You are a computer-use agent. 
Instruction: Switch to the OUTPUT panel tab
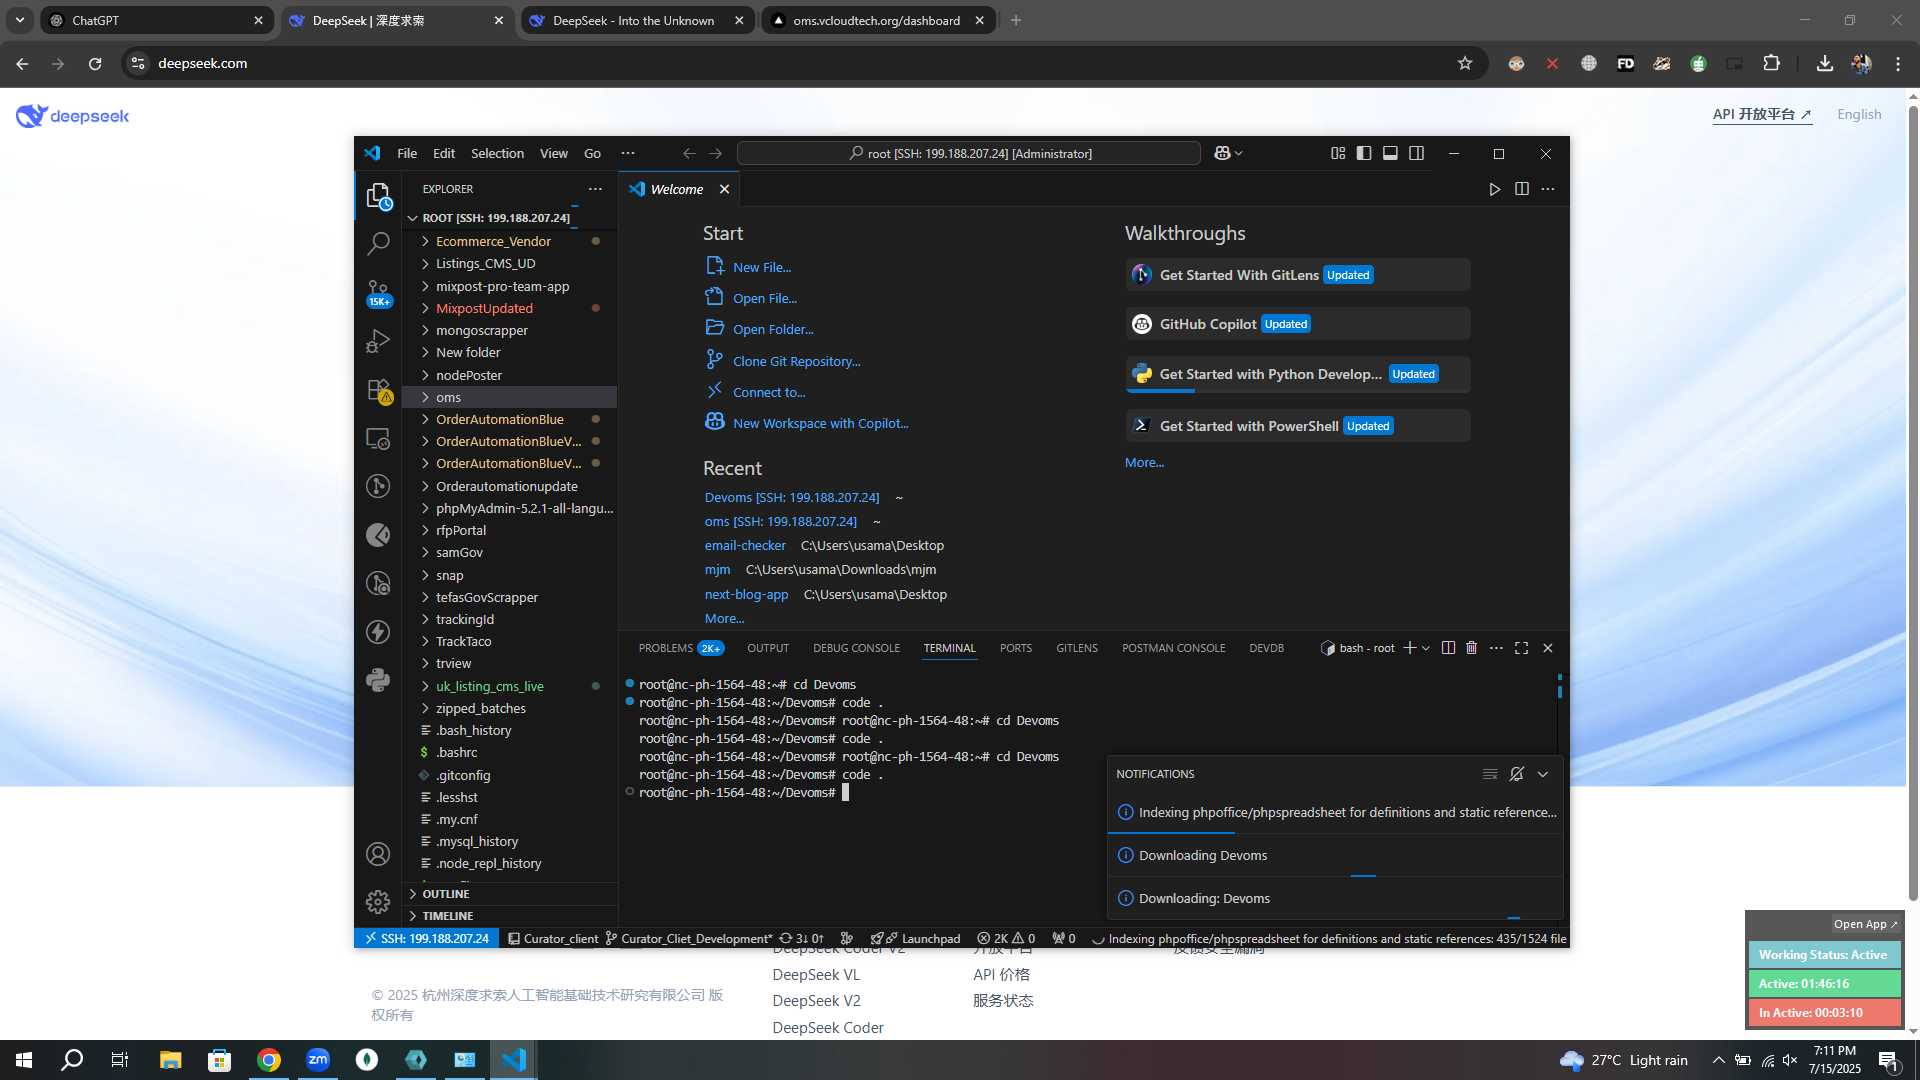[x=768, y=648]
